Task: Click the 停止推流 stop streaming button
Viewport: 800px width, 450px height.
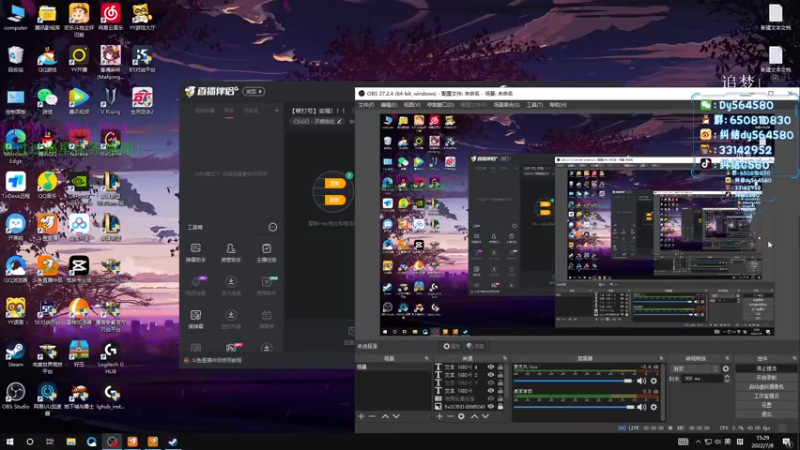Action: click(x=766, y=368)
